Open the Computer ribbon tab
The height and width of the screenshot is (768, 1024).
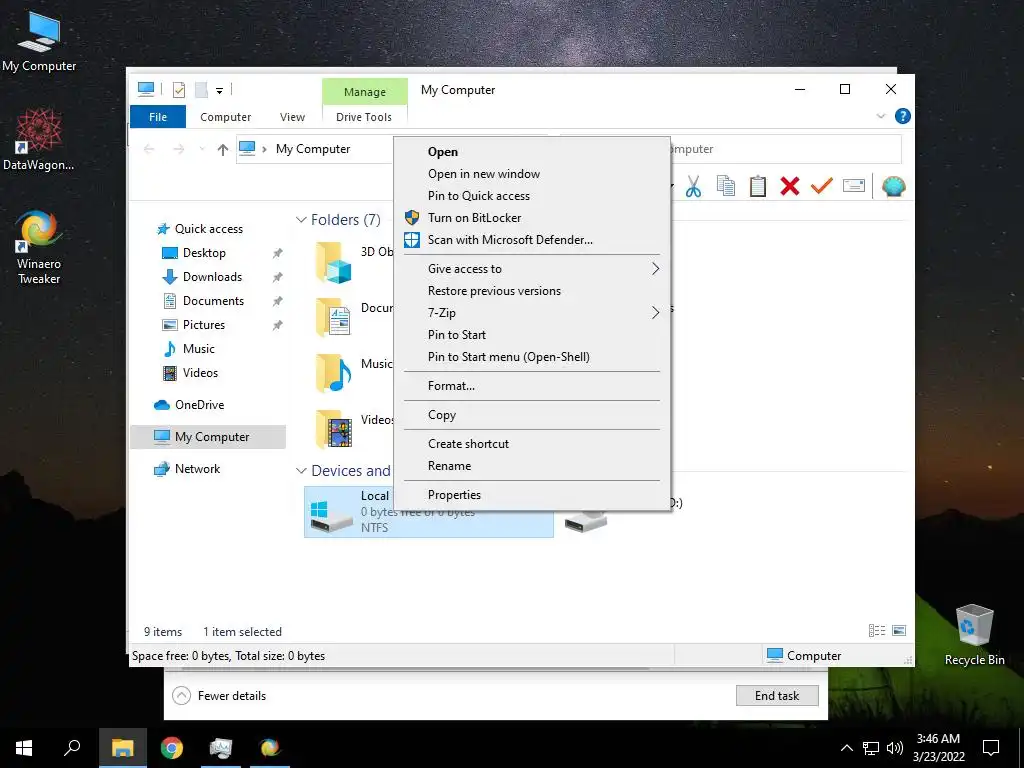coord(225,117)
